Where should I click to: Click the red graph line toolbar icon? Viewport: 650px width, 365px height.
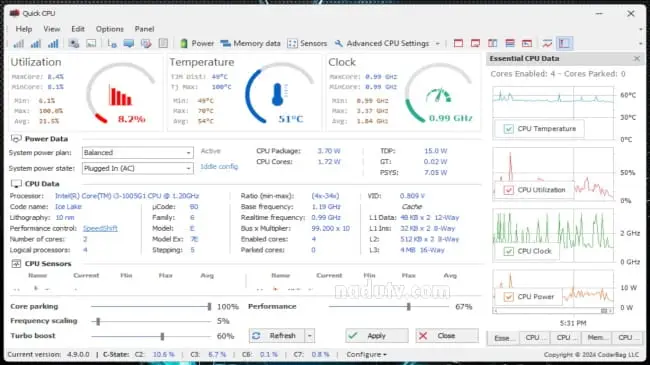tap(547, 43)
